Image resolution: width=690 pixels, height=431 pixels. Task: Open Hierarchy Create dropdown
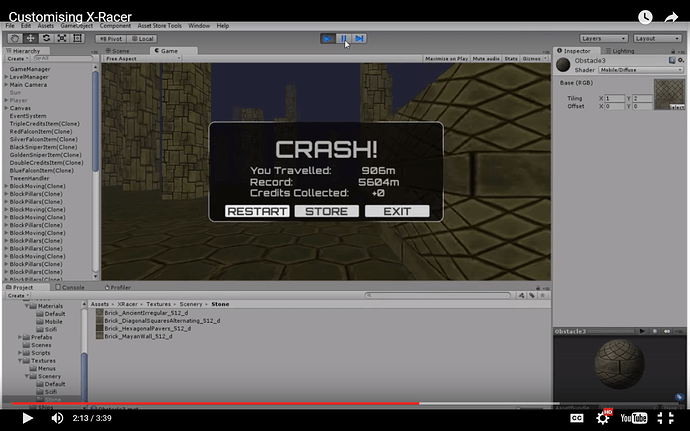18,59
